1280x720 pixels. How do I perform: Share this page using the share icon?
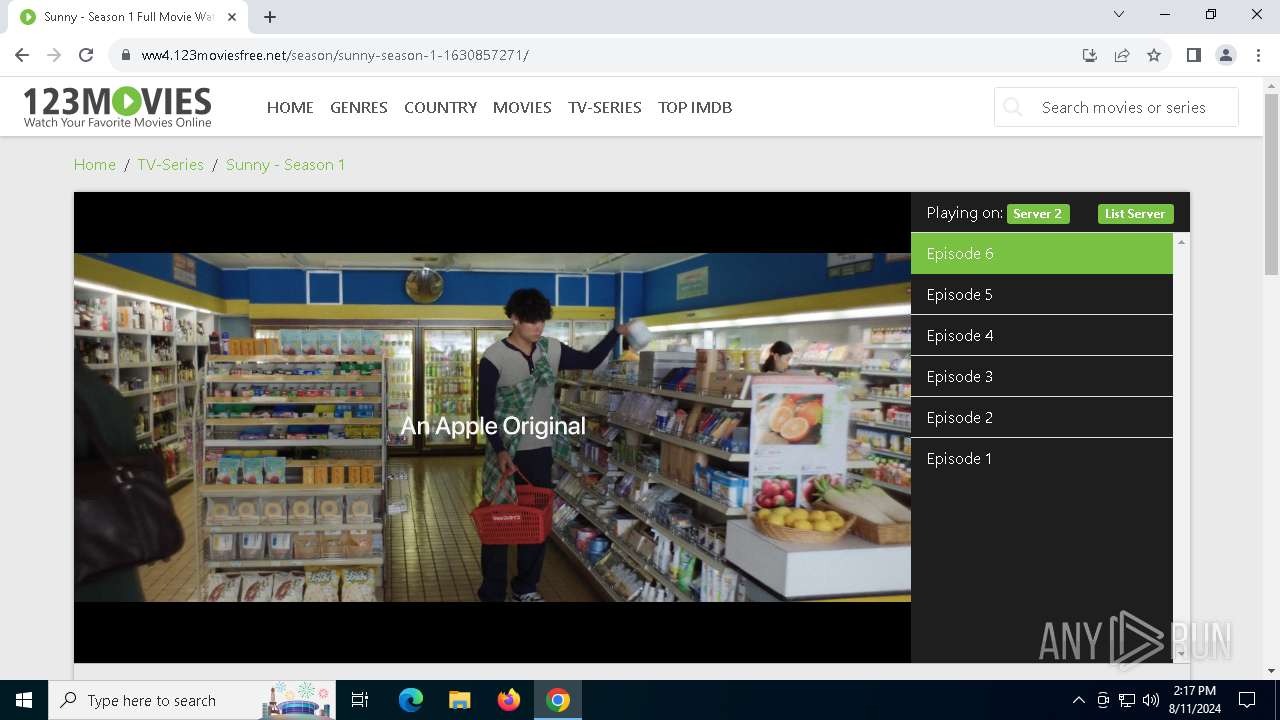pyautogui.click(x=1122, y=55)
